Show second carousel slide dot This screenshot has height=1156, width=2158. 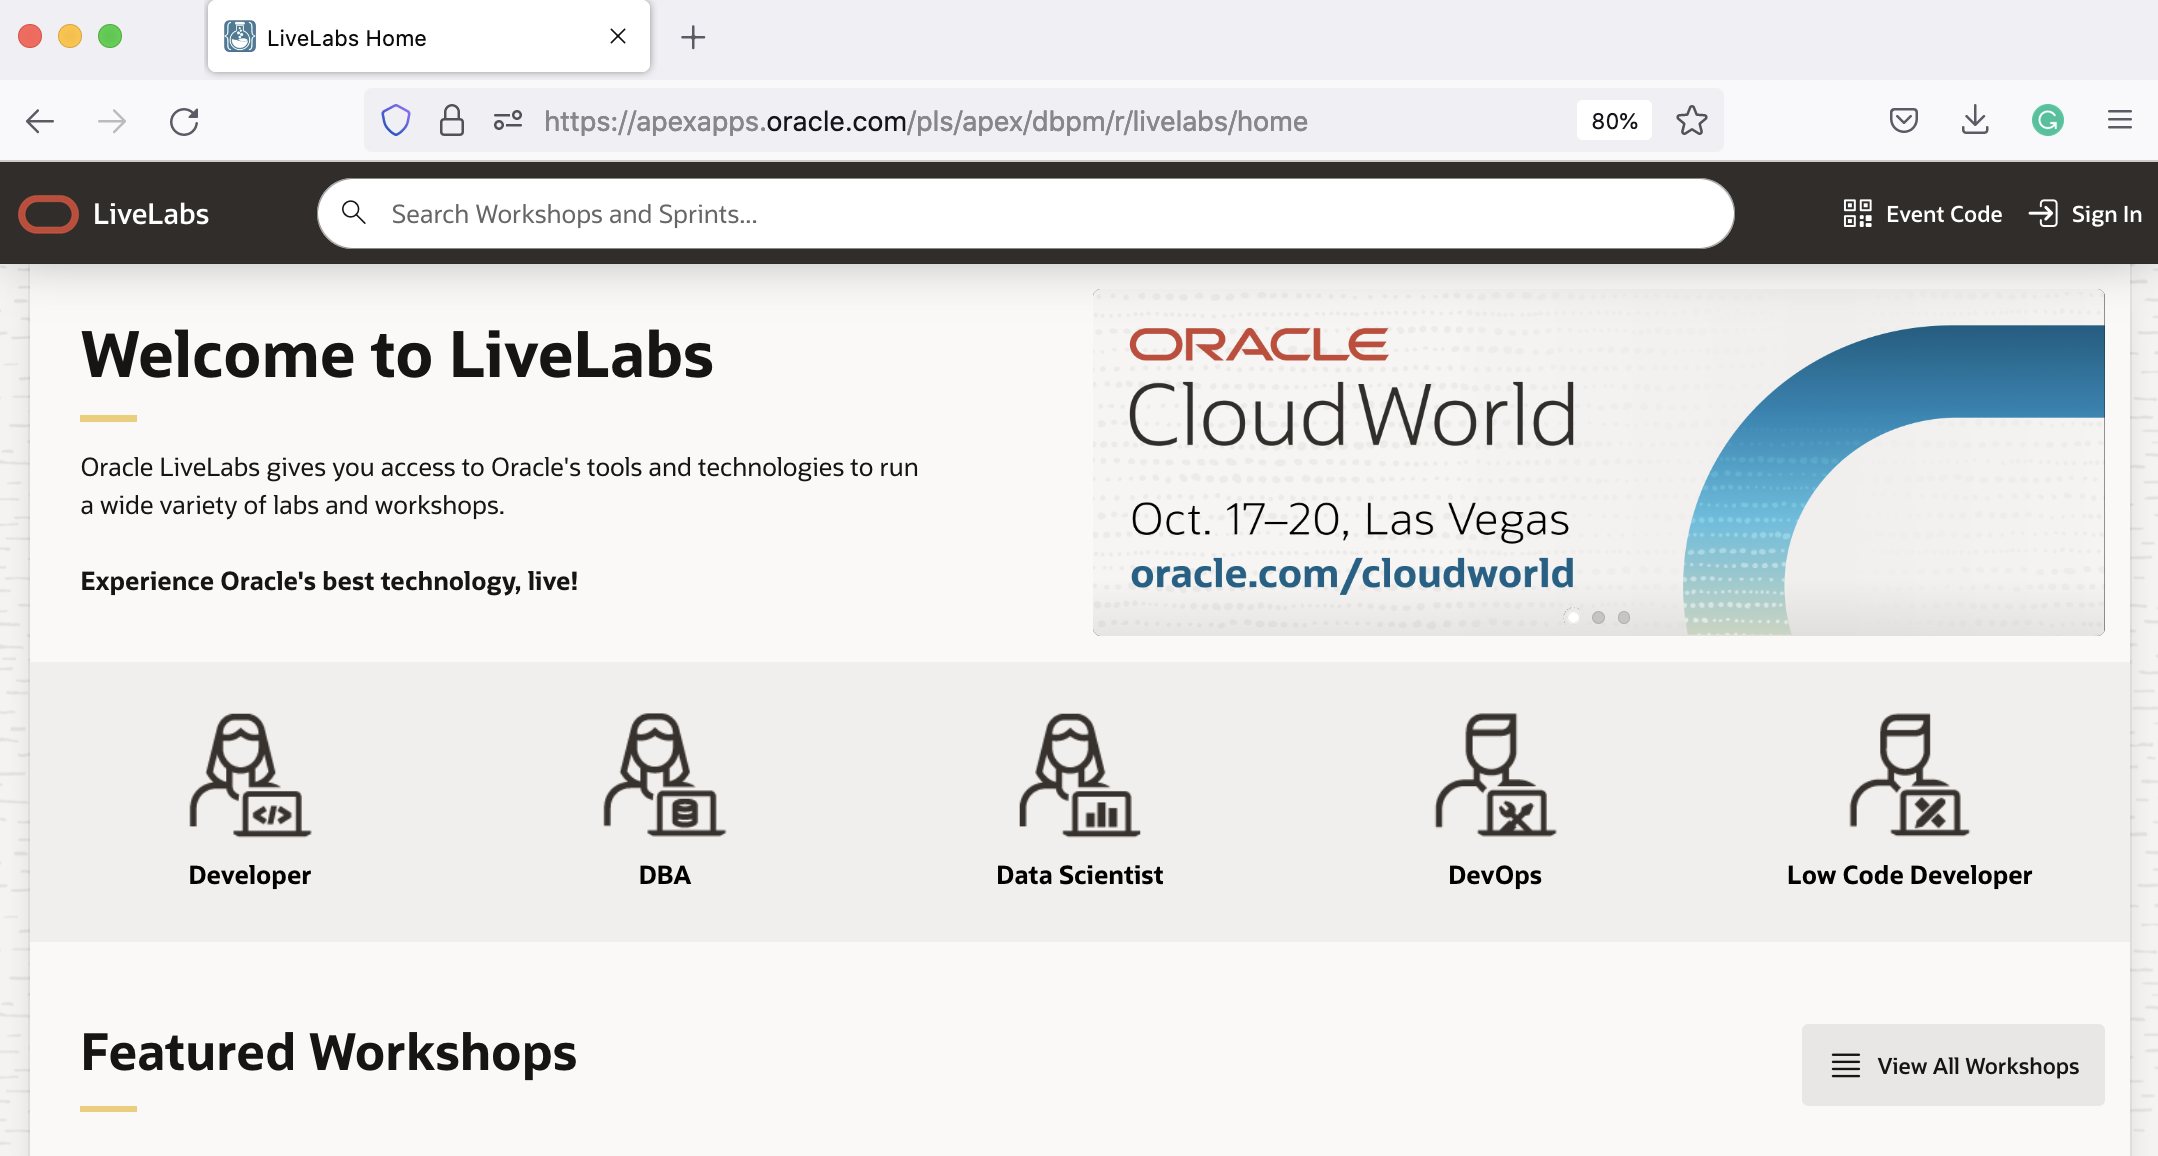point(1598,618)
